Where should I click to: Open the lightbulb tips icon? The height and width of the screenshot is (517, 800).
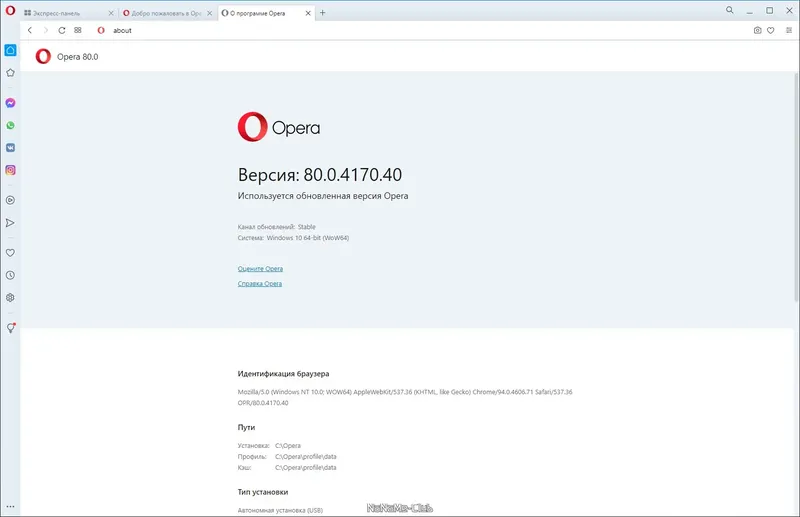pos(10,328)
